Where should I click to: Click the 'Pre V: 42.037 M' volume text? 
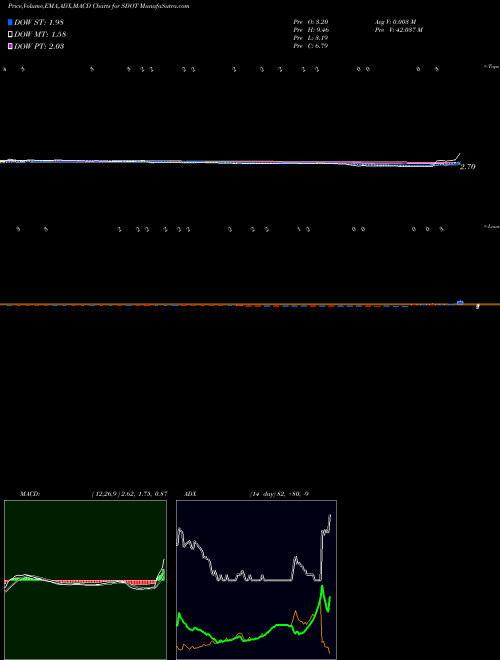(x=399, y=30)
